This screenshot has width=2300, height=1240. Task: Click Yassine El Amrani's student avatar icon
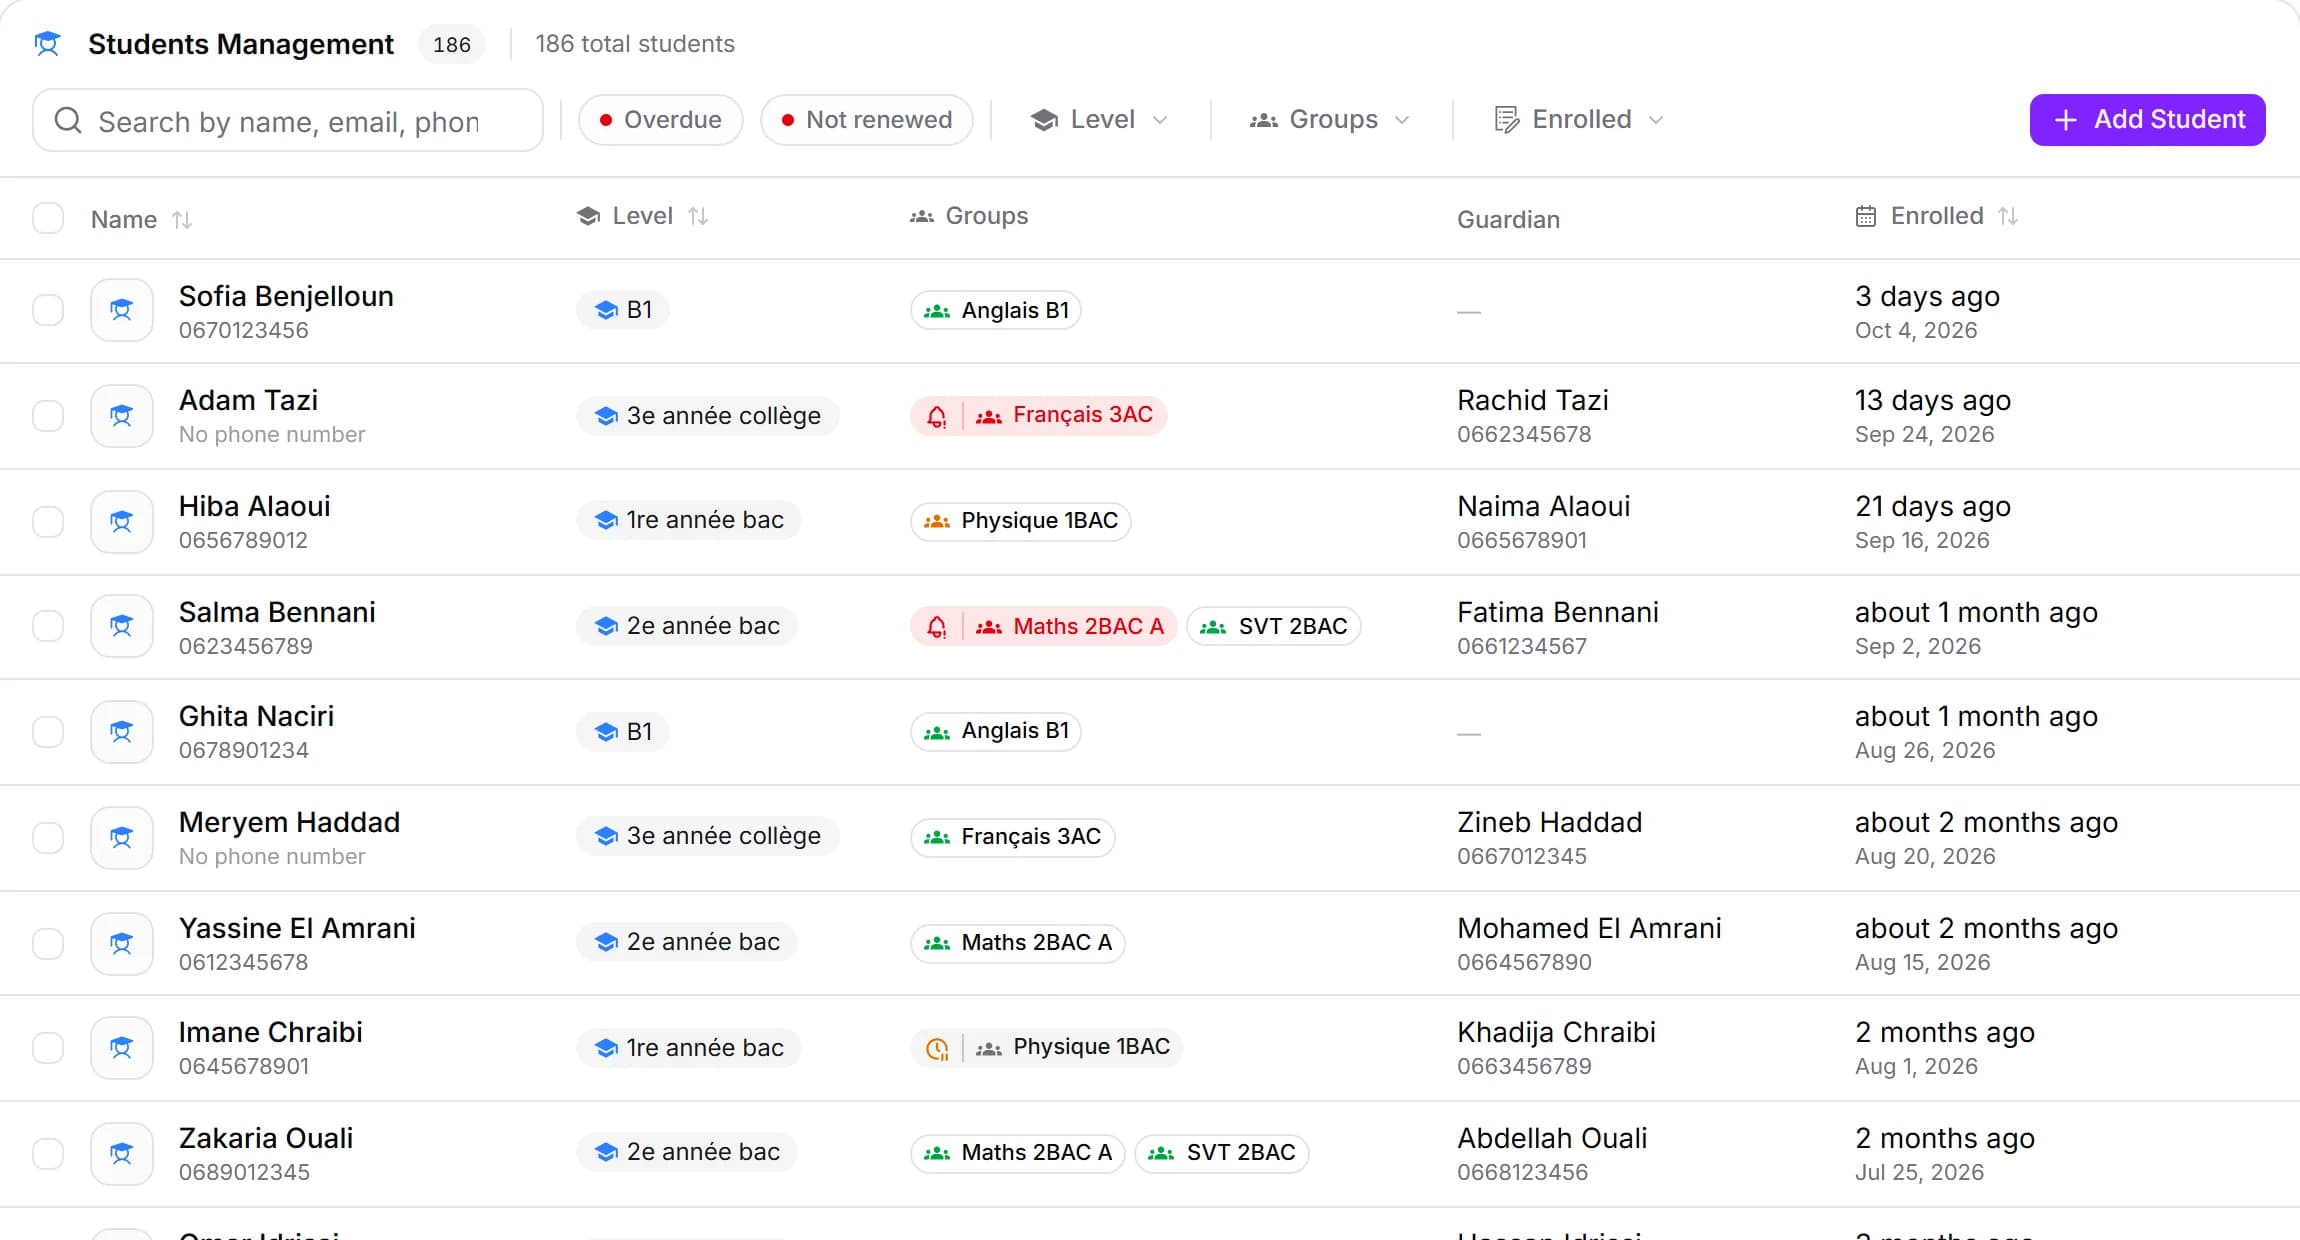pyautogui.click(x=121, y=943)
